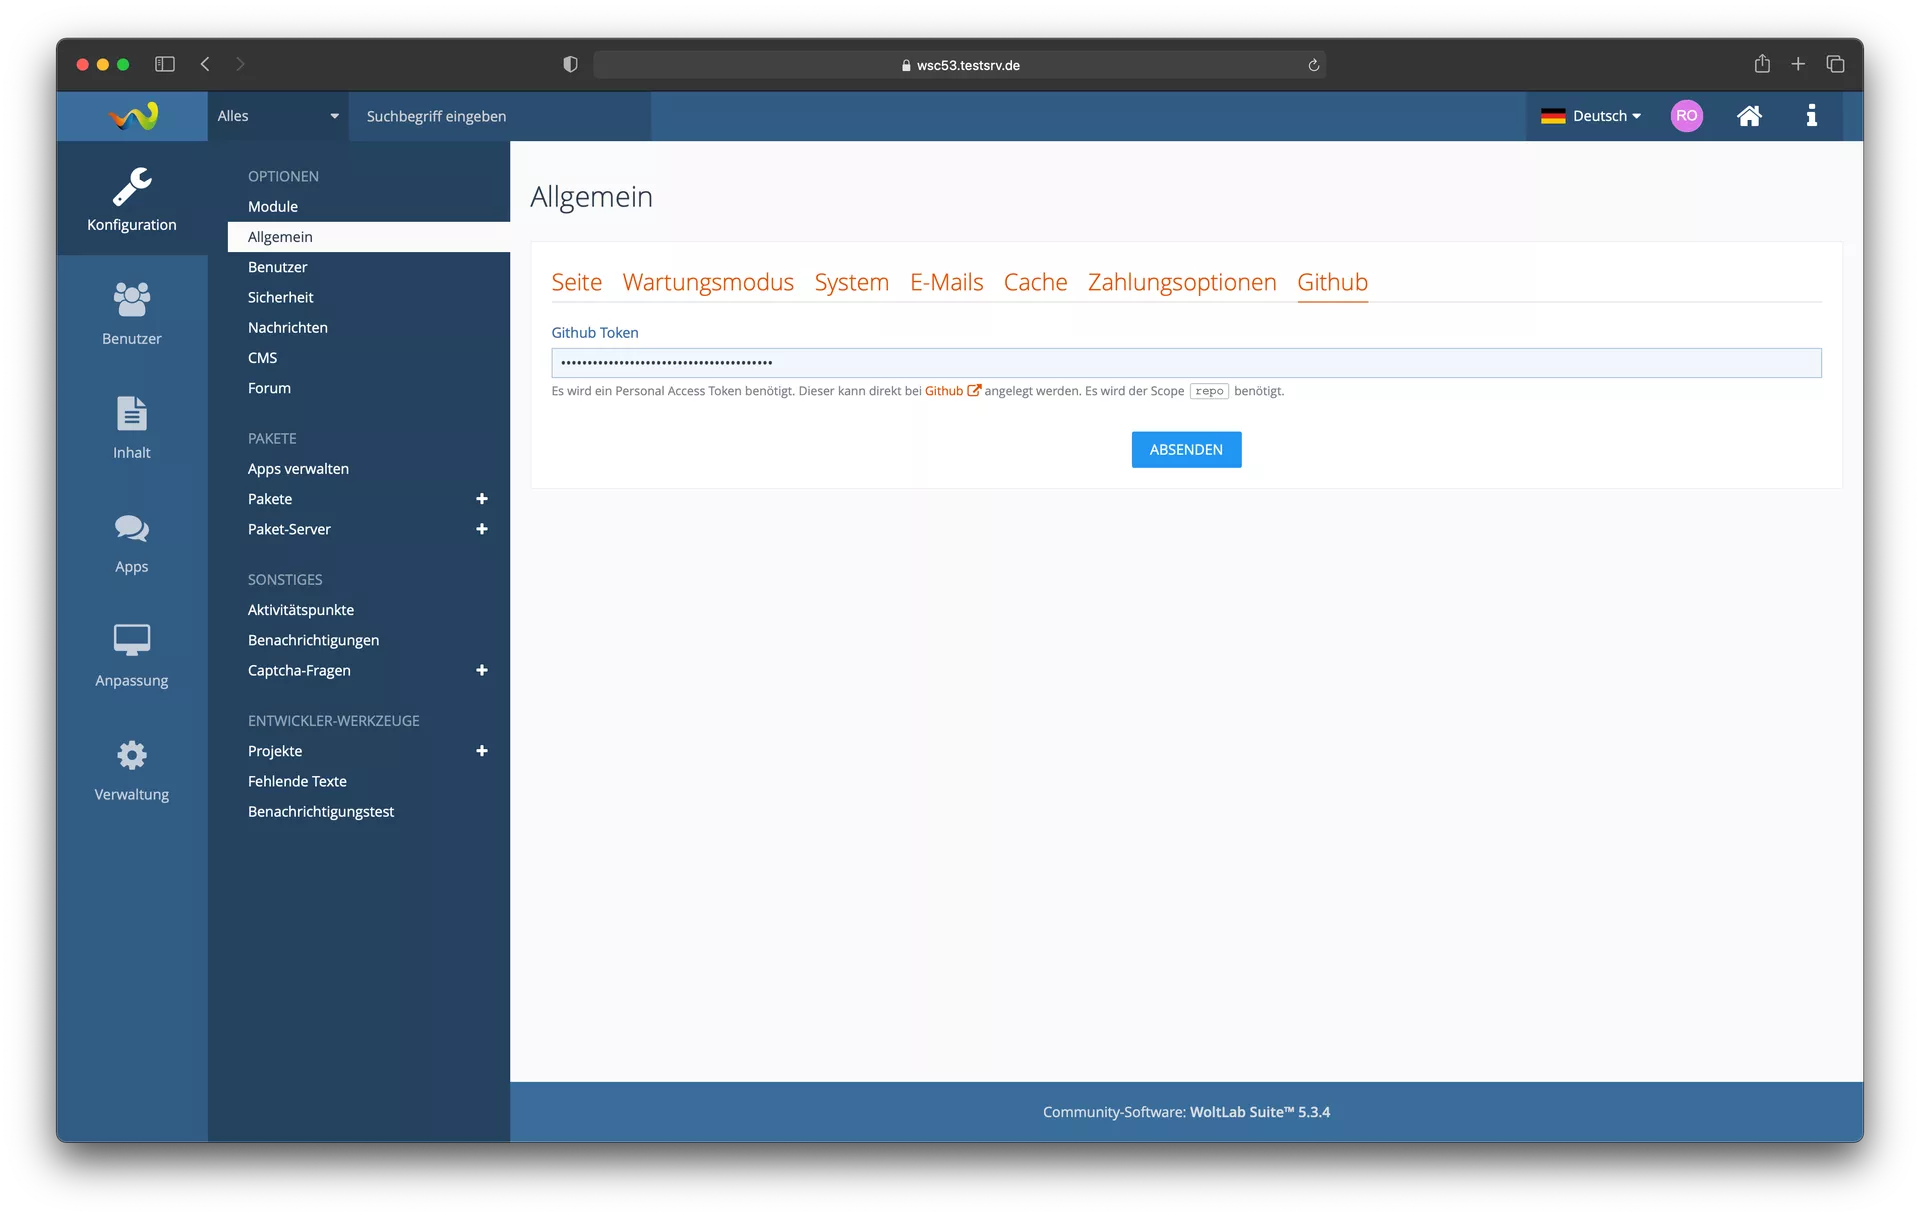Click the Github Token input field

[x=1185, y=363]
